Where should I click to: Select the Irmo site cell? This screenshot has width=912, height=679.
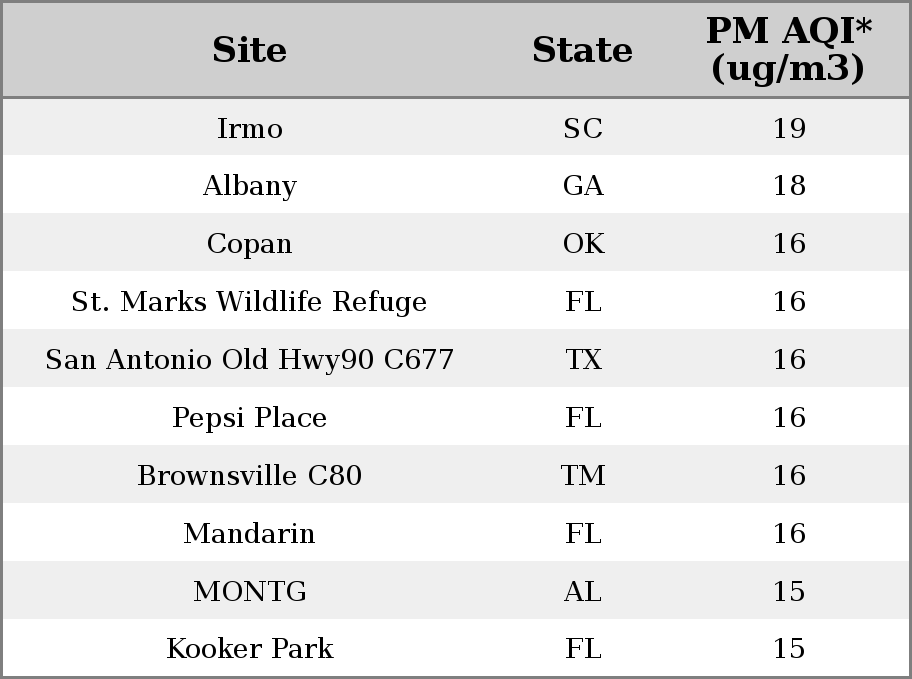tap(250, 128)
